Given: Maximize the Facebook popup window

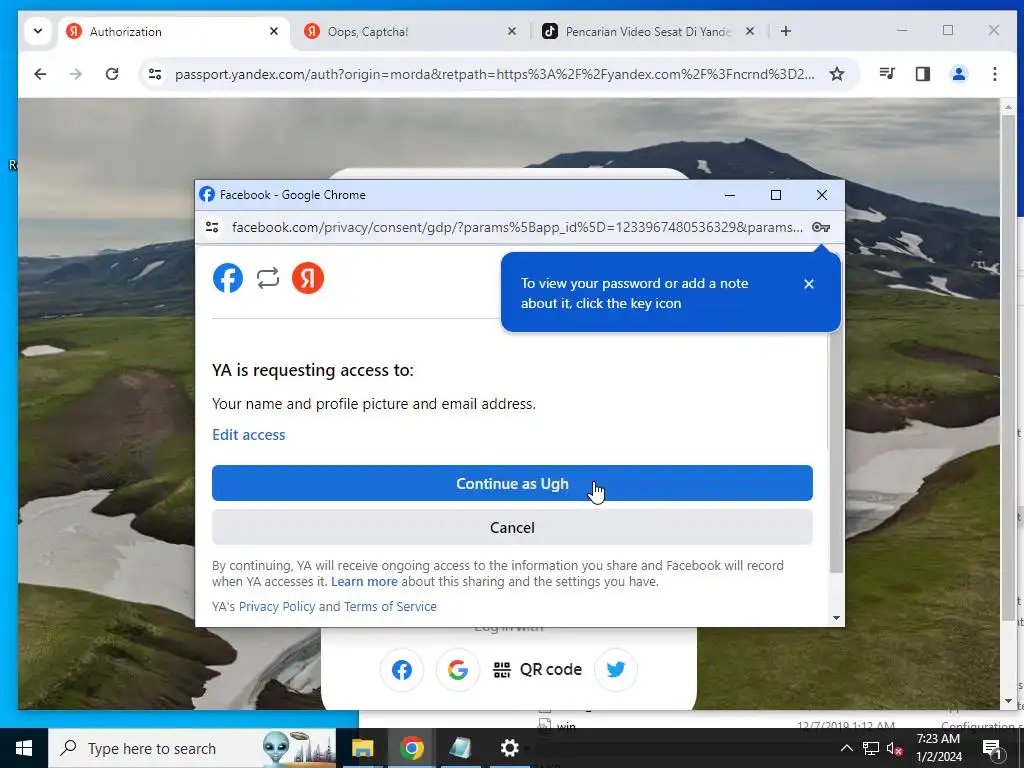Looking at the screenshot, I should coord(776,195).
